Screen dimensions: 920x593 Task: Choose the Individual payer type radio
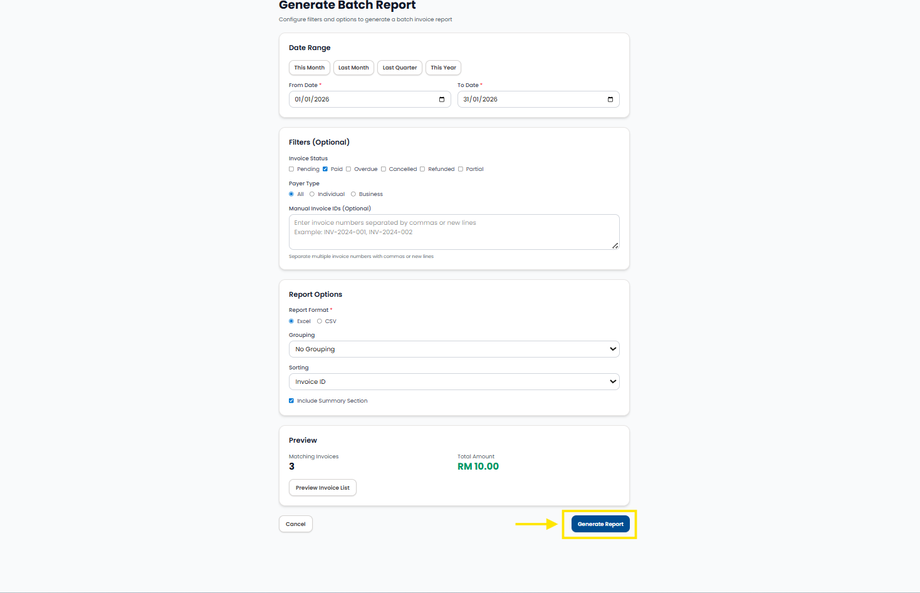tap(312, 194)
